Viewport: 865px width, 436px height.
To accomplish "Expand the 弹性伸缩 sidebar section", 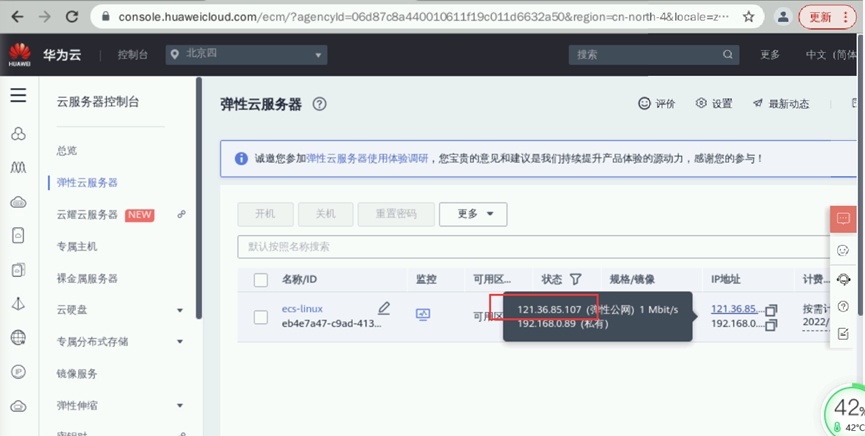I will click(x=180, y=406).
